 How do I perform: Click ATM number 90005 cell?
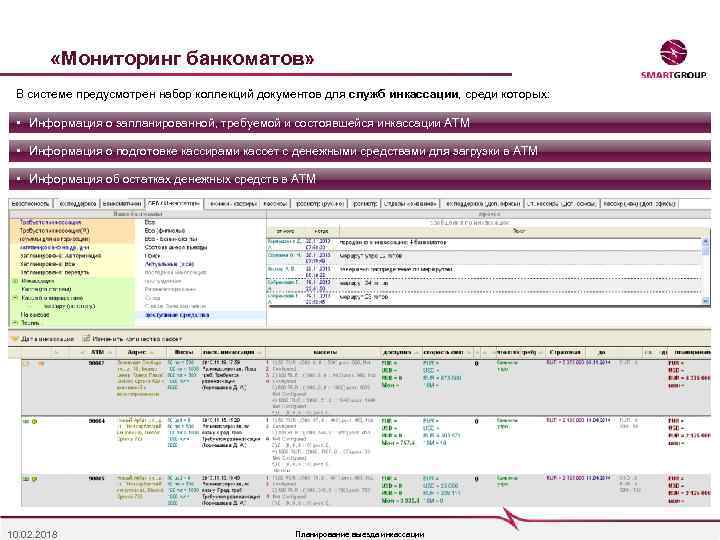pyautogui.click(x=96, y=478)
